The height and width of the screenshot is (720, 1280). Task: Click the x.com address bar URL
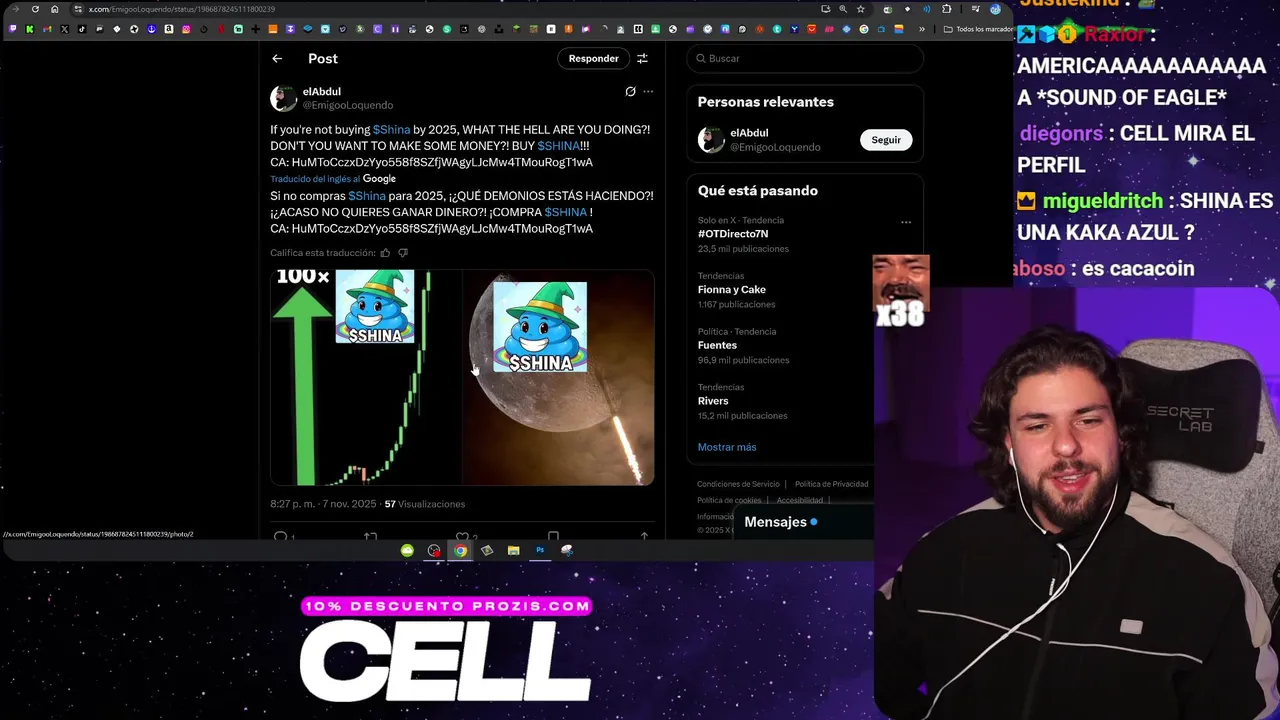coord(182,9)
